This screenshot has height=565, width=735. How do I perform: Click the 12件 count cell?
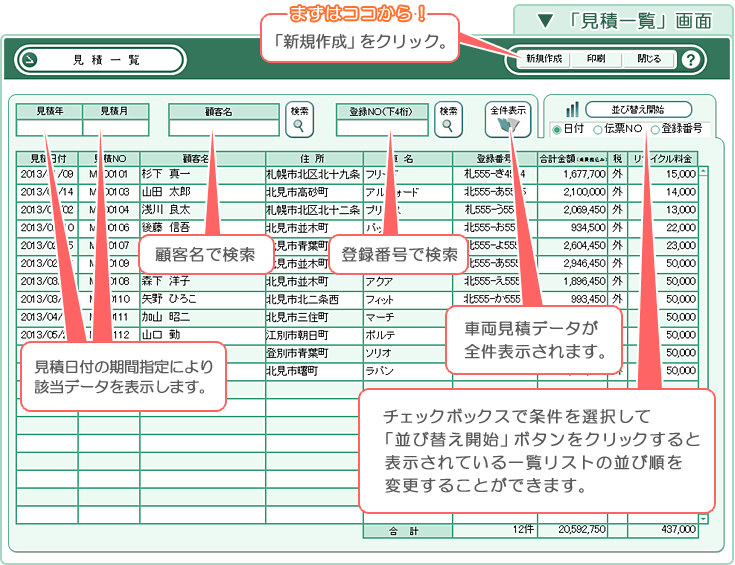pyautogui.click(x=495, y=530)
